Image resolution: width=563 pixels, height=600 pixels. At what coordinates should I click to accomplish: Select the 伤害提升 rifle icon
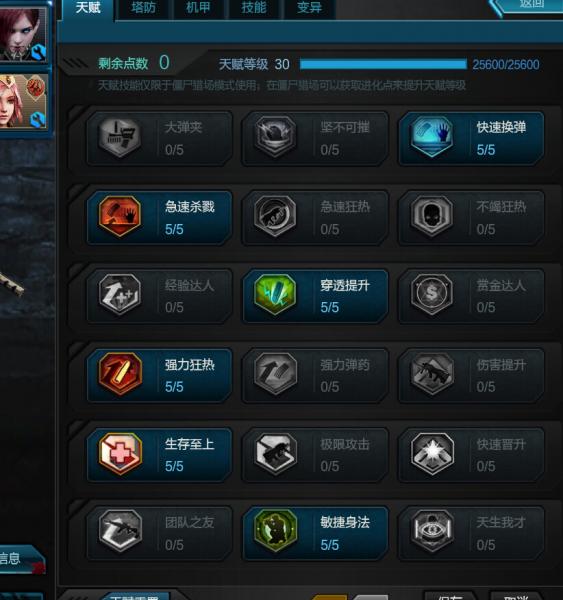pos(432,374)
